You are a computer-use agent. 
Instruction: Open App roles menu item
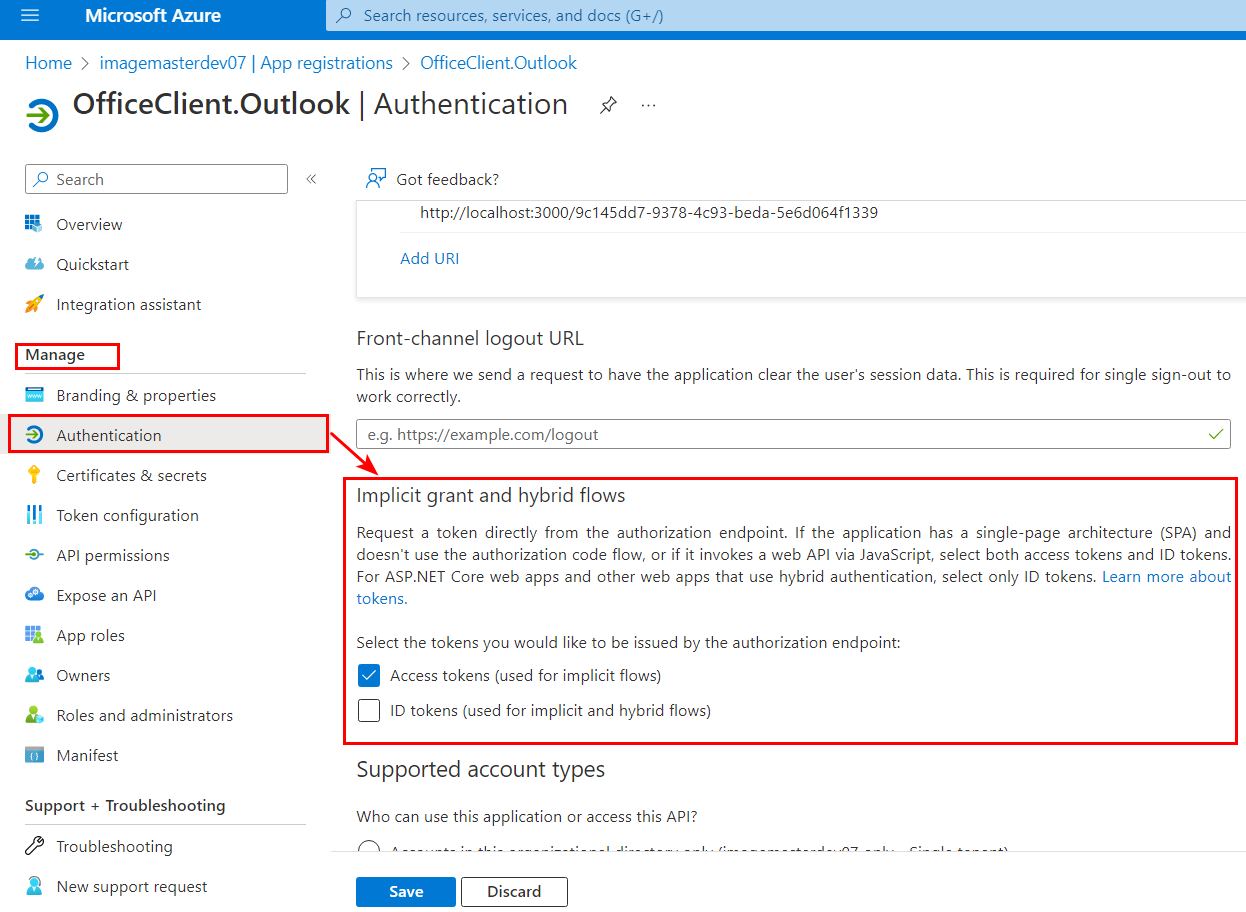click(x=90, y=635)
